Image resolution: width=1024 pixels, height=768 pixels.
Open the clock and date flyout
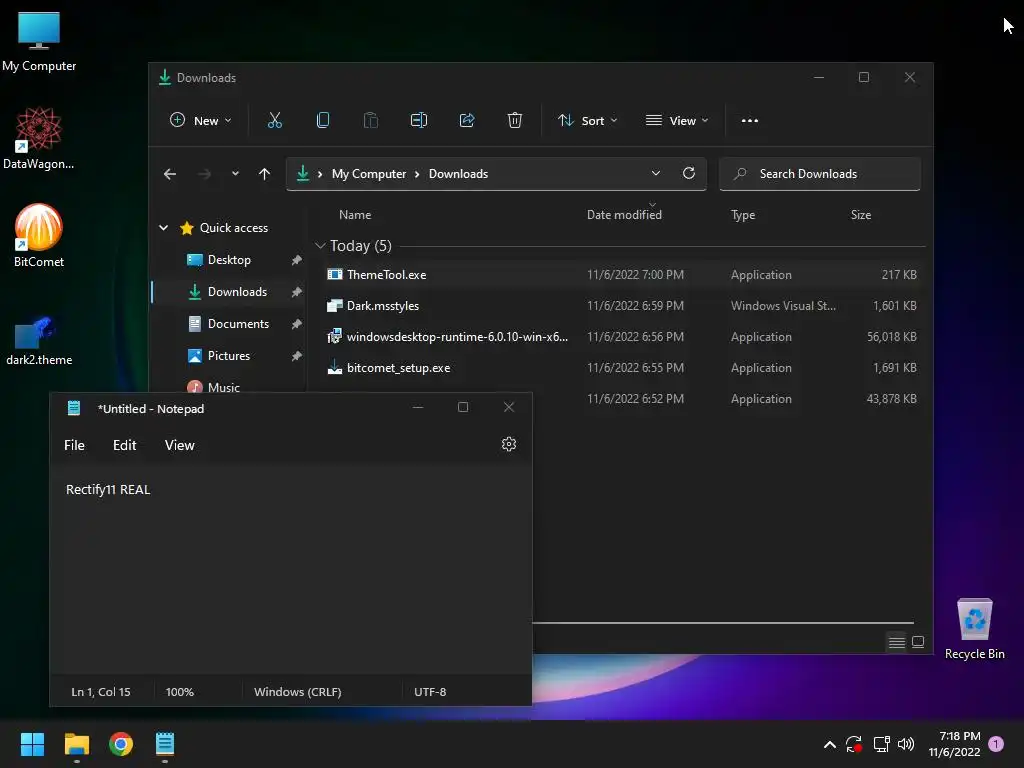coord(954,744)
